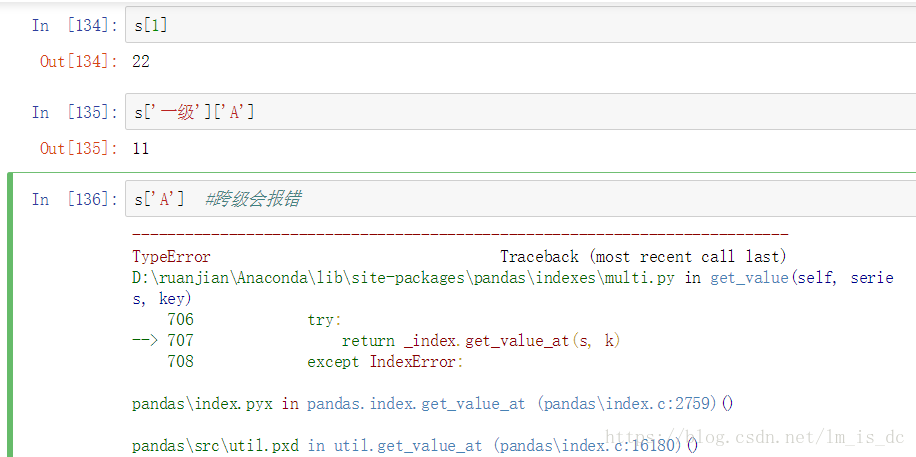Viewport: 916px width, 457px height.
Task: Click traceback line 706 'try:'
Action: coord(254,320)
